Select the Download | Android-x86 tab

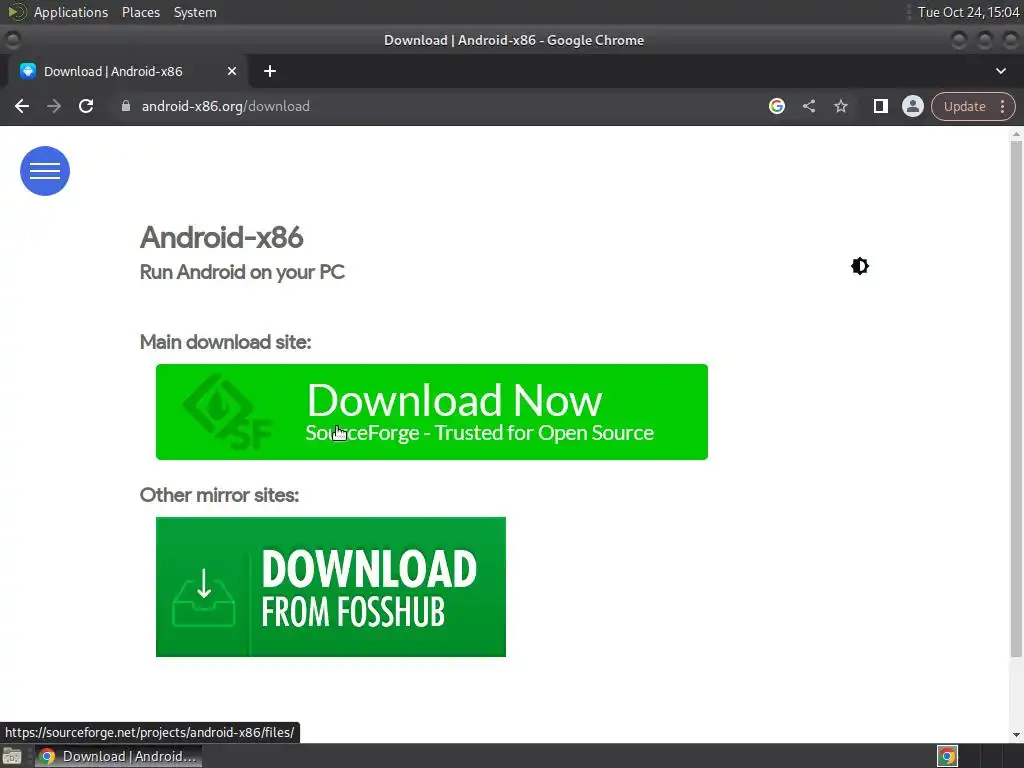(128, 71)
